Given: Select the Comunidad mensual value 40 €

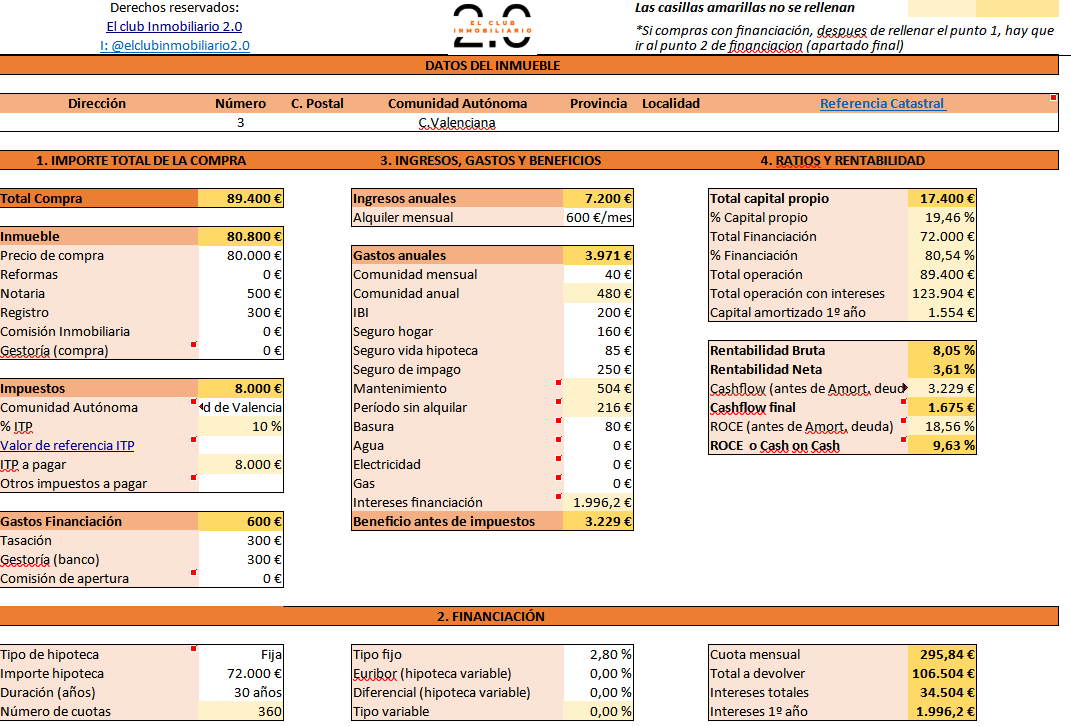Looking at the screenshot, I should tap(598, 275).
